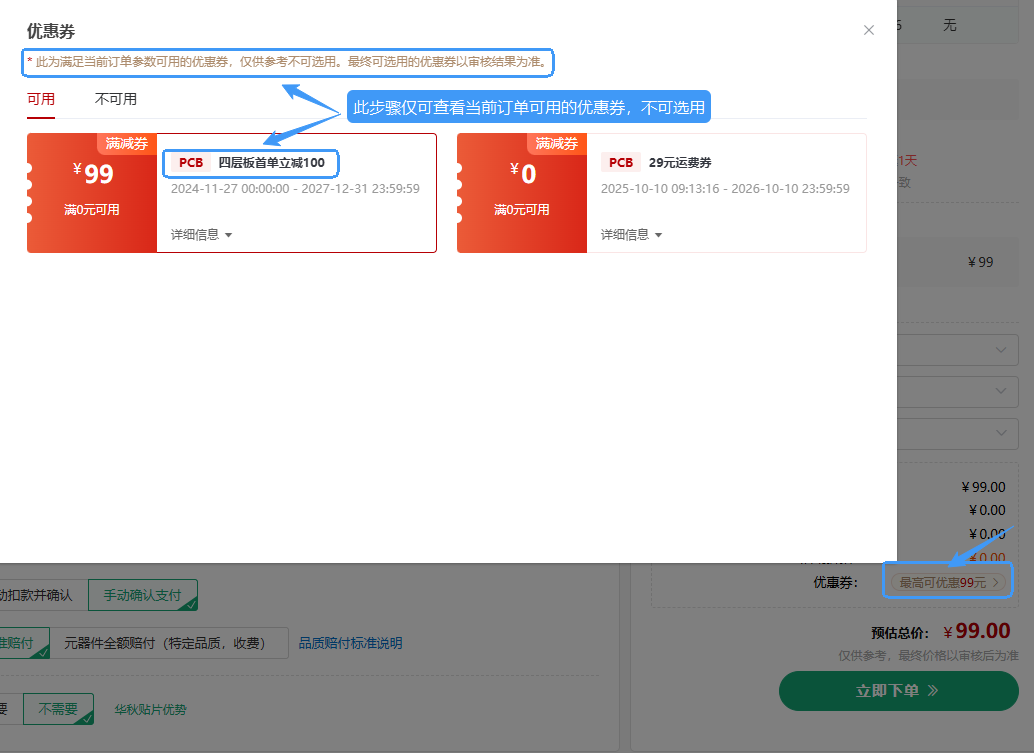The image size is (1034, 753).
Task: Click the PCB tag on 29元运费券 coupon
Action: (621, 162)
